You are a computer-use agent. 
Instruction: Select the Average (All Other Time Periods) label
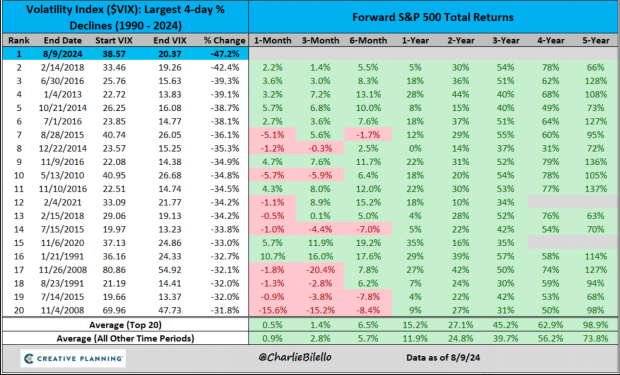[125, 339]
